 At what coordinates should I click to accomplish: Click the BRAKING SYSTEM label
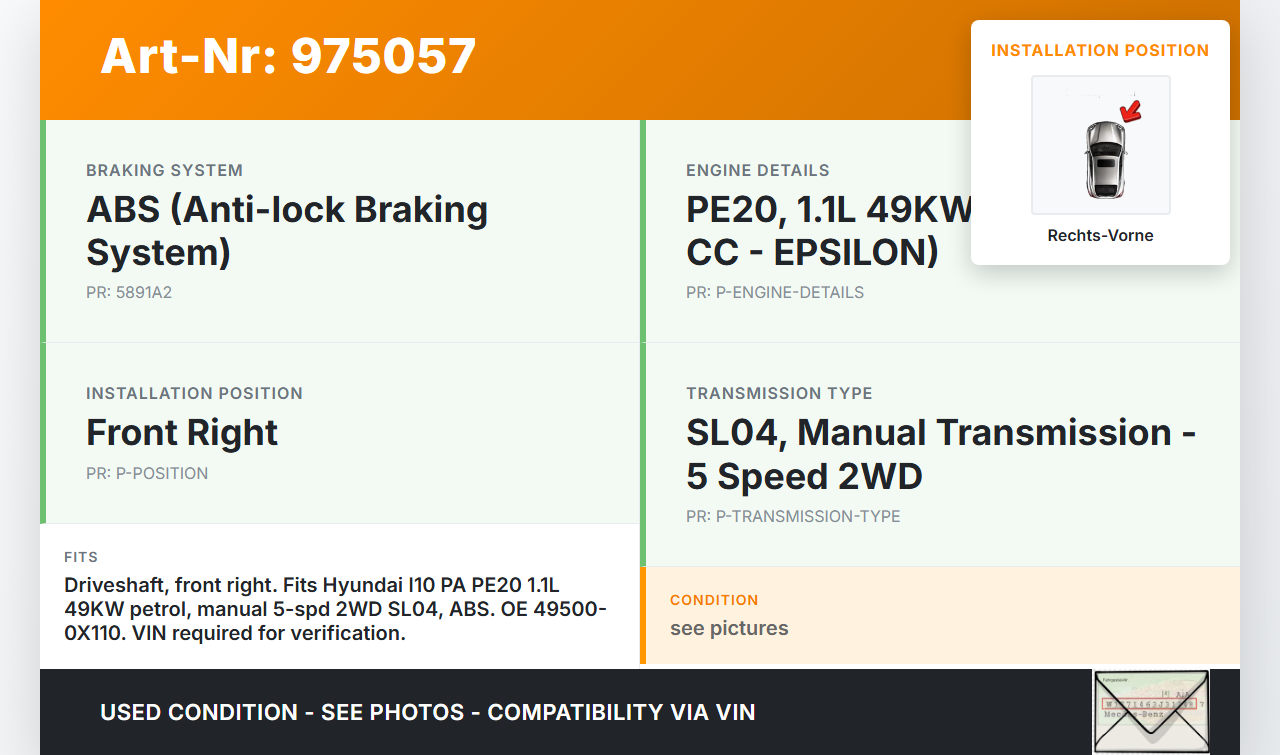point(164,170)
